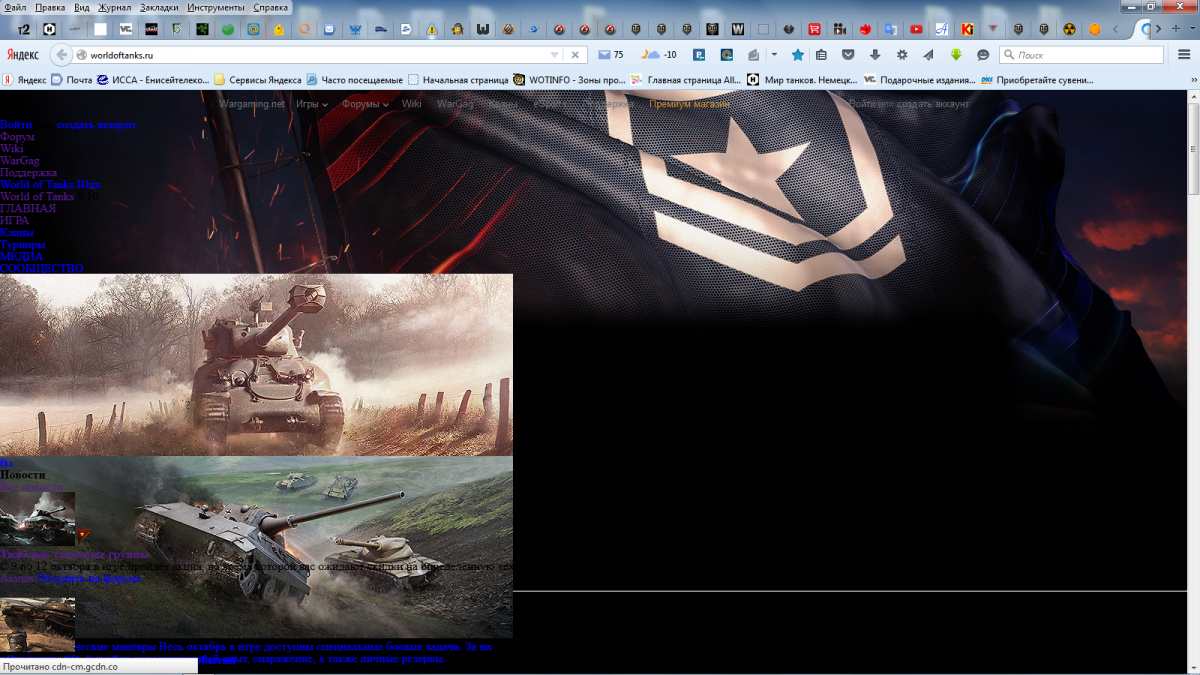Open the green download helper icon
The width and height of the screenshot is (1200, 675).
(x=956, y=55)
